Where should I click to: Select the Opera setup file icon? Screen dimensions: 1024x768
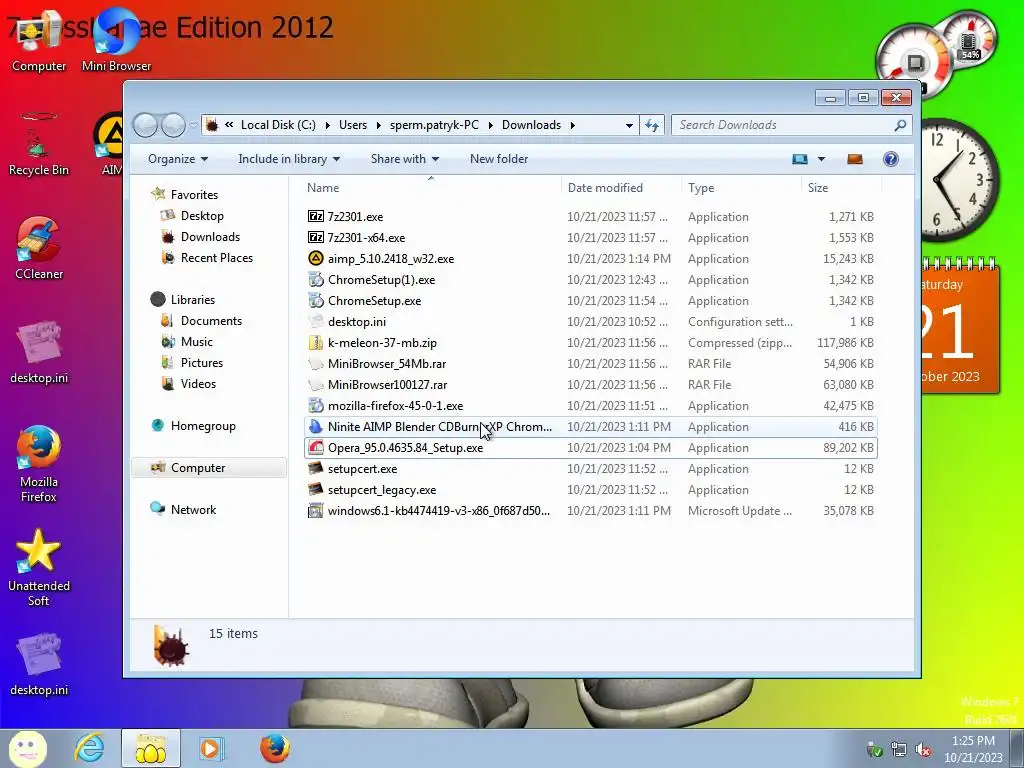coord(316,447)
